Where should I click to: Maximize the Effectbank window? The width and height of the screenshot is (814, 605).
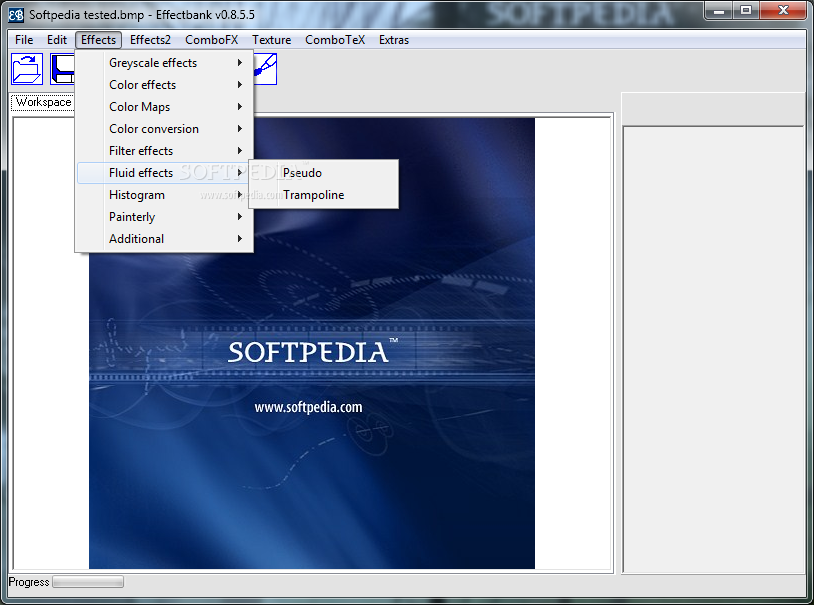click(x=746, y=10)
